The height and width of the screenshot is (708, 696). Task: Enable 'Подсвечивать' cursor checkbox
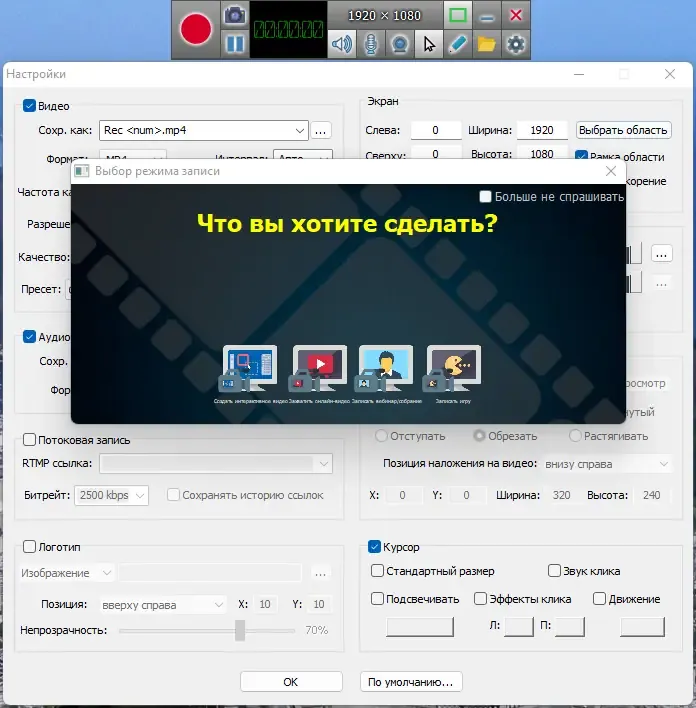pos(377,599)
